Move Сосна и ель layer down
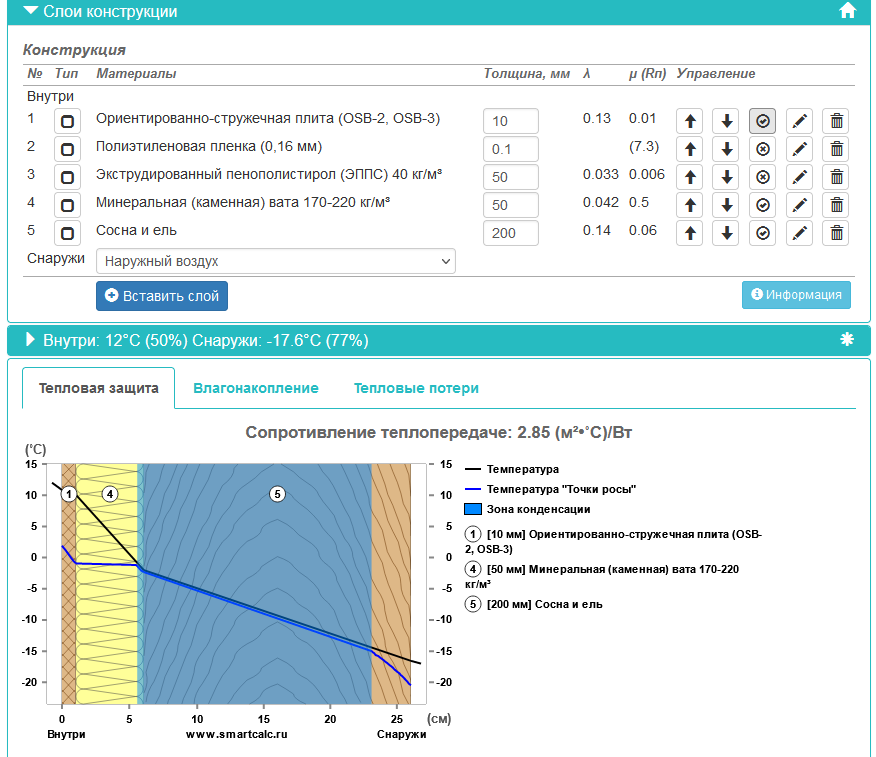 coord(726,233)
